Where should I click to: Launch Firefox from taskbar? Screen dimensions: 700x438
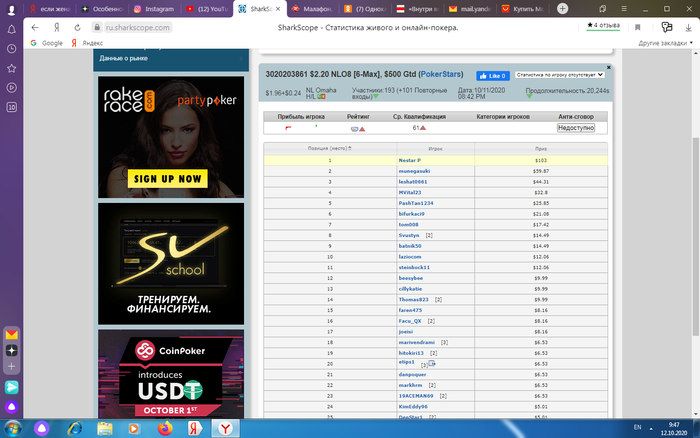coord(165,429)
